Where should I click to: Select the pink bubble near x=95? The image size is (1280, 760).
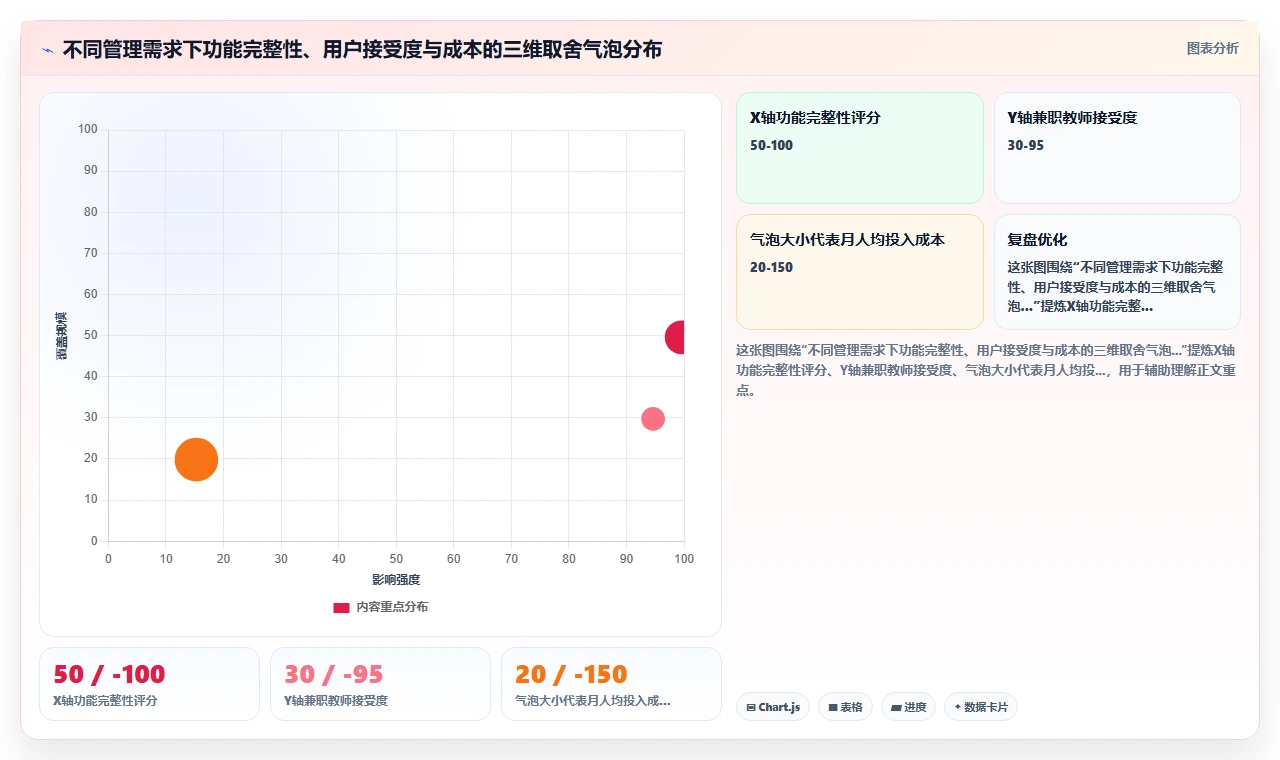point(653,419)
